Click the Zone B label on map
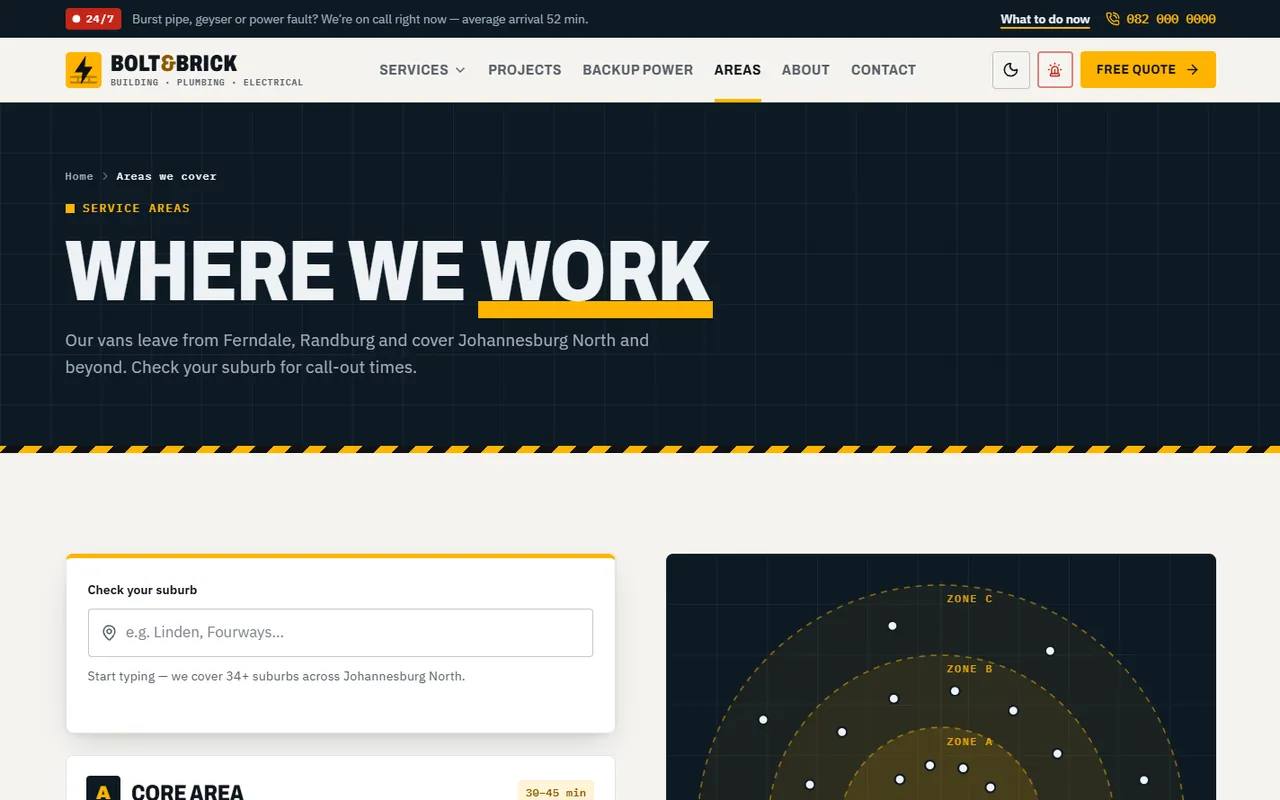This screenshot has height=800, width=1280. 969,669
